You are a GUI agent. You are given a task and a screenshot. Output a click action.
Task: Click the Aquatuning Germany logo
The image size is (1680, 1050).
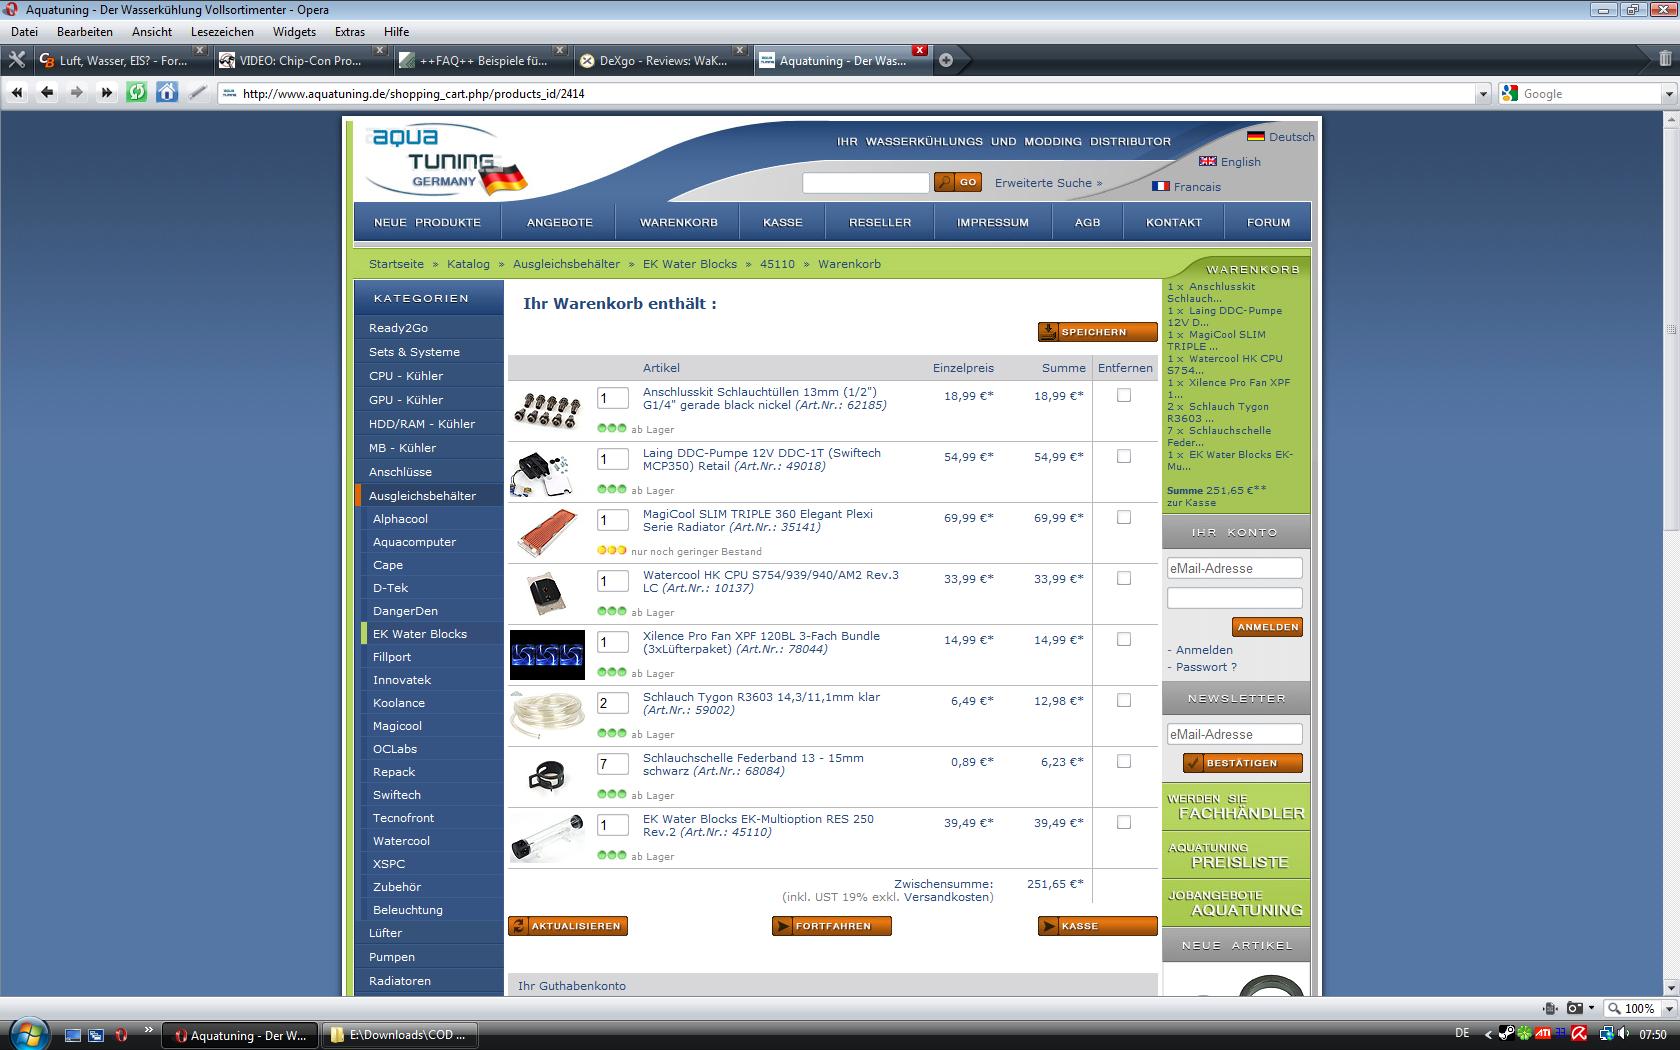tap(446, 160)
